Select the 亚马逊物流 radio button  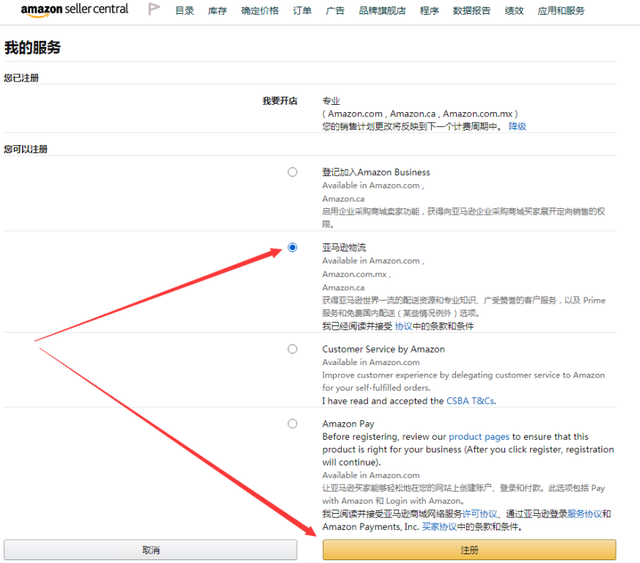pos(292,247)
